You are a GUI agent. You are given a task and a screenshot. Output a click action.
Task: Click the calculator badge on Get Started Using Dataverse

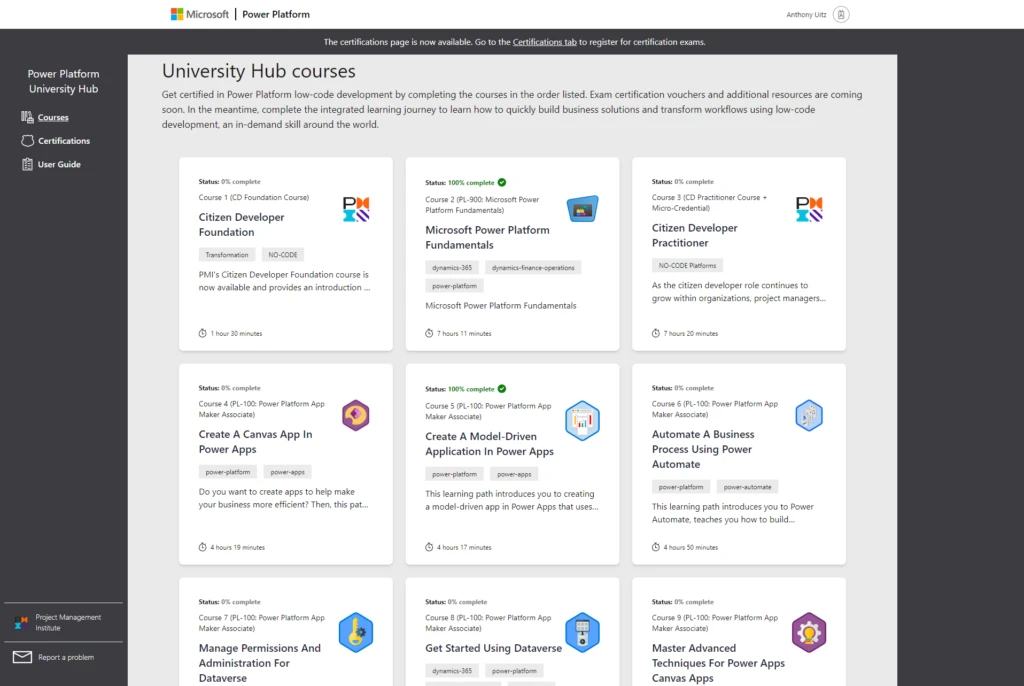pyautogui.click(x=582, y=631)
